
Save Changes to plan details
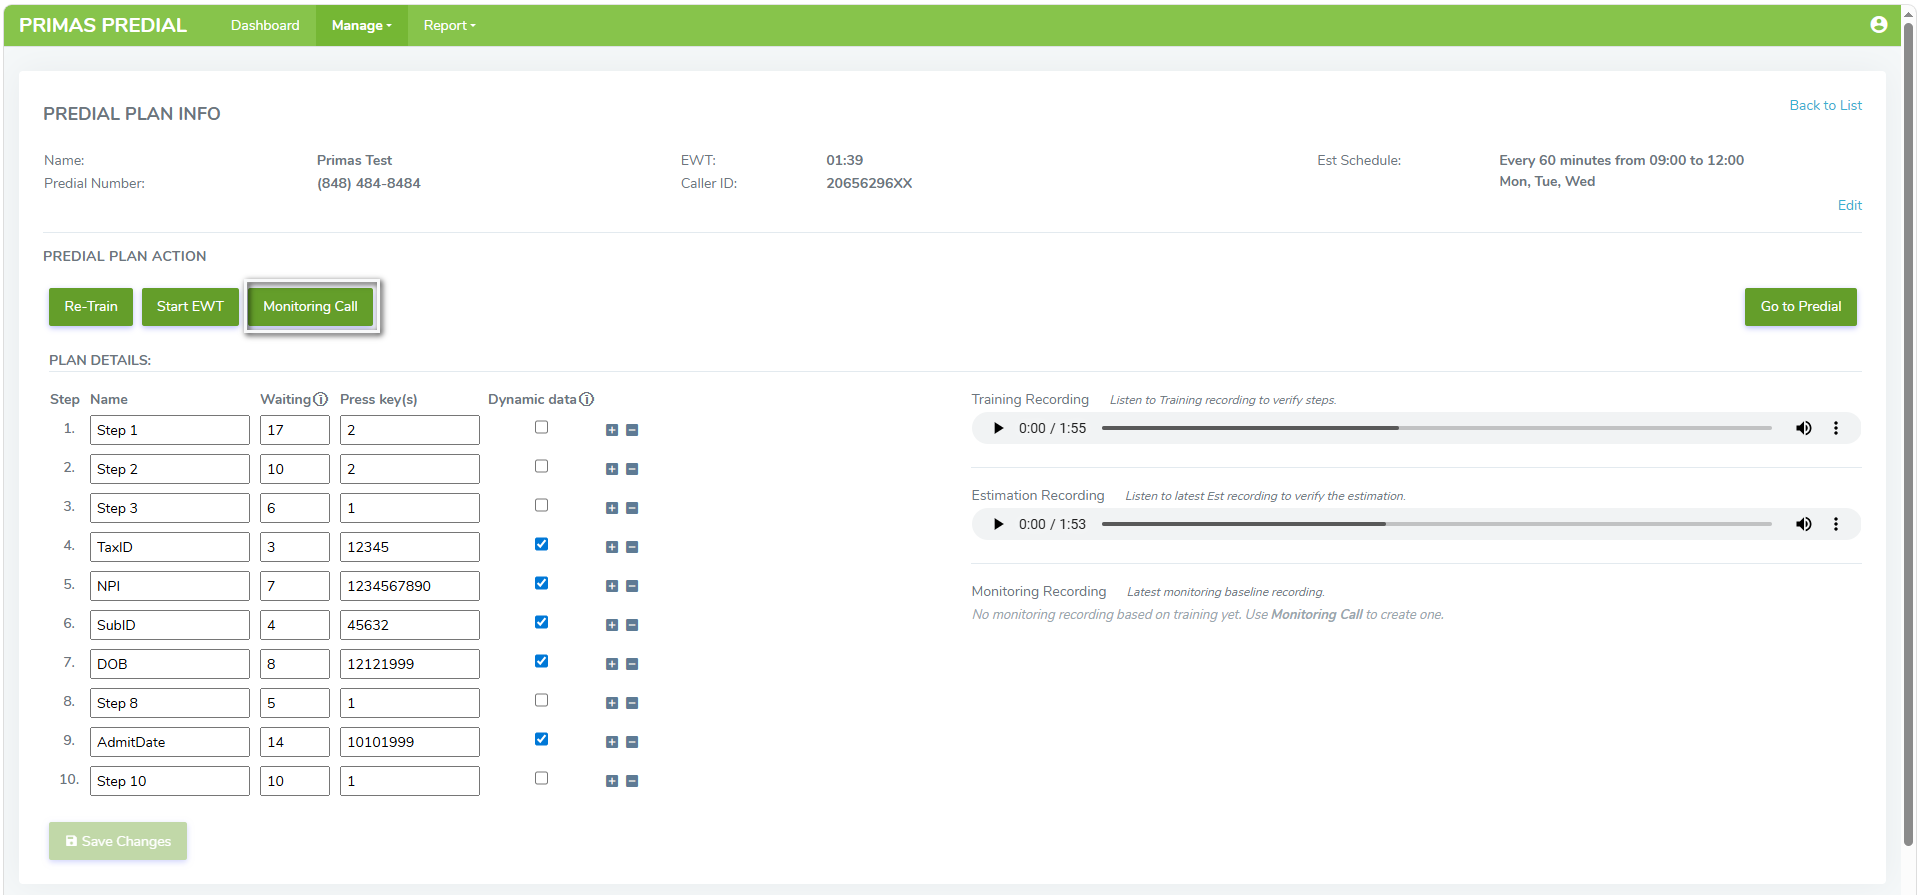(118, 841)
